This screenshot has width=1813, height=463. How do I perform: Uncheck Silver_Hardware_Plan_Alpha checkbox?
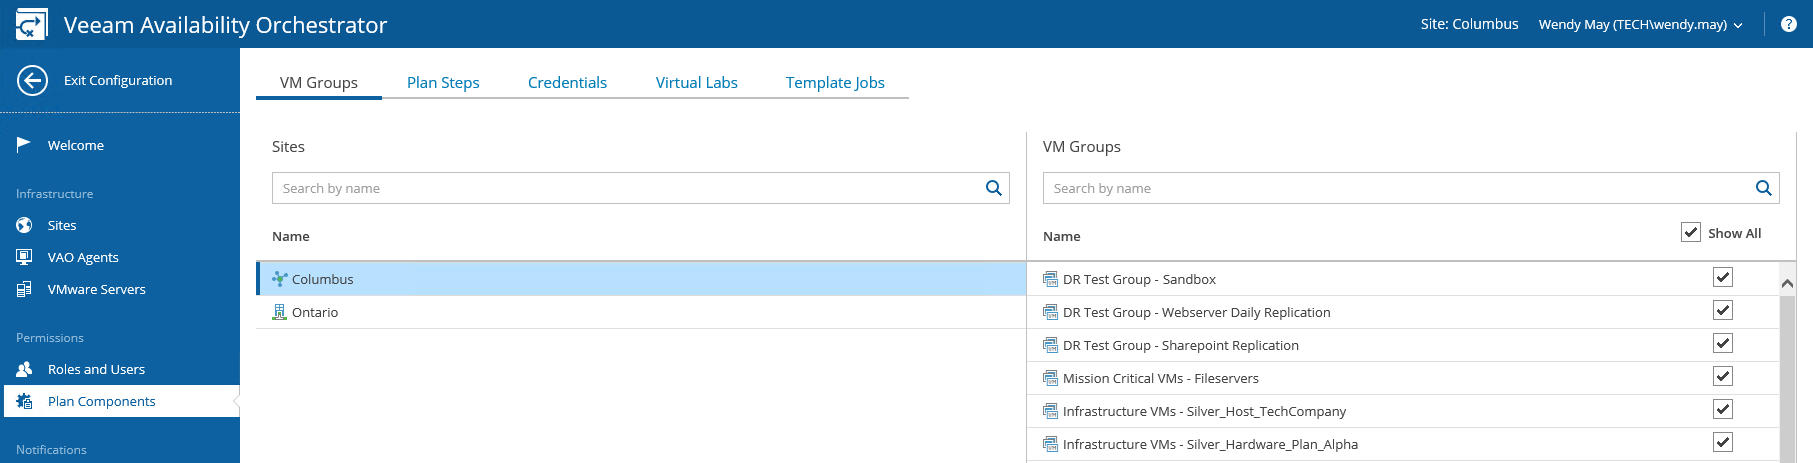point(1723,442)
